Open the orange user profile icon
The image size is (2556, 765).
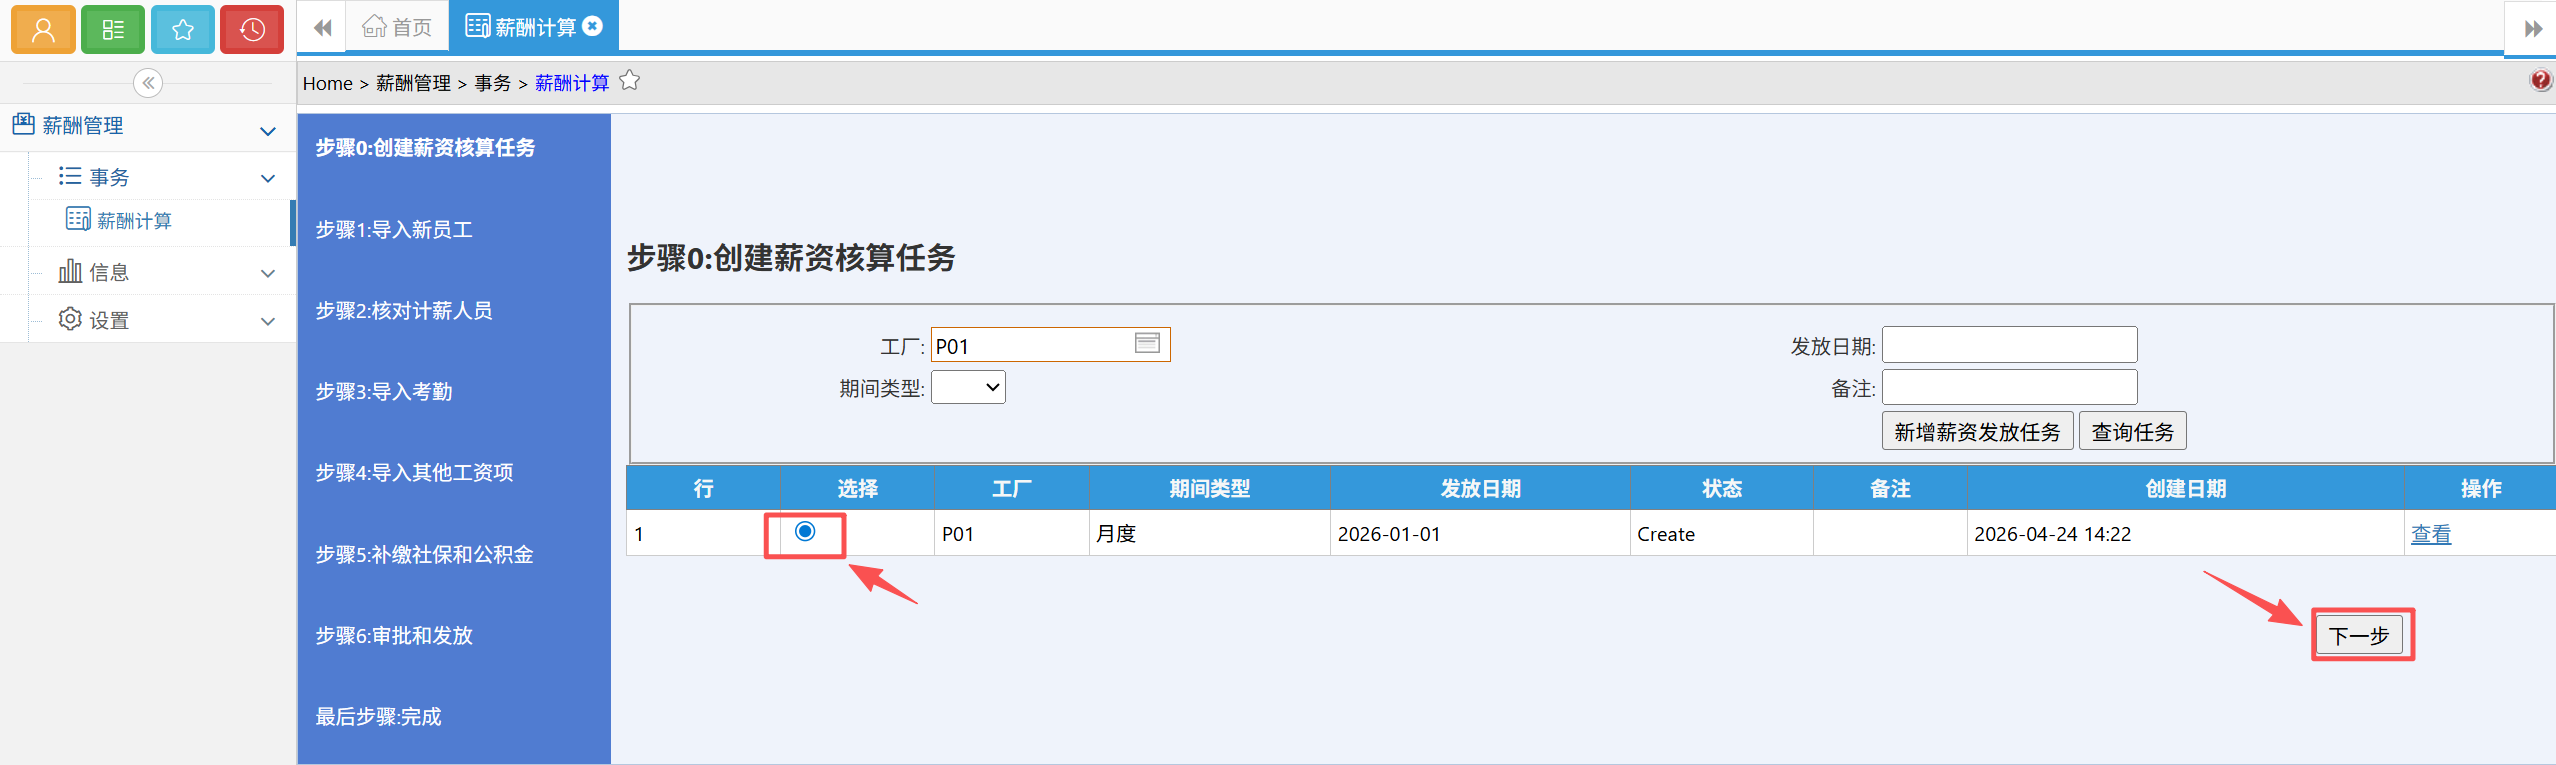(x=43, y=29)
